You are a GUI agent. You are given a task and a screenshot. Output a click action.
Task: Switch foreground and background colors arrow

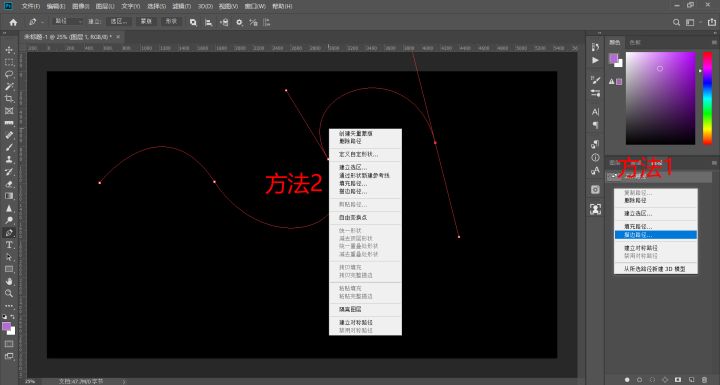coord(12,317)
